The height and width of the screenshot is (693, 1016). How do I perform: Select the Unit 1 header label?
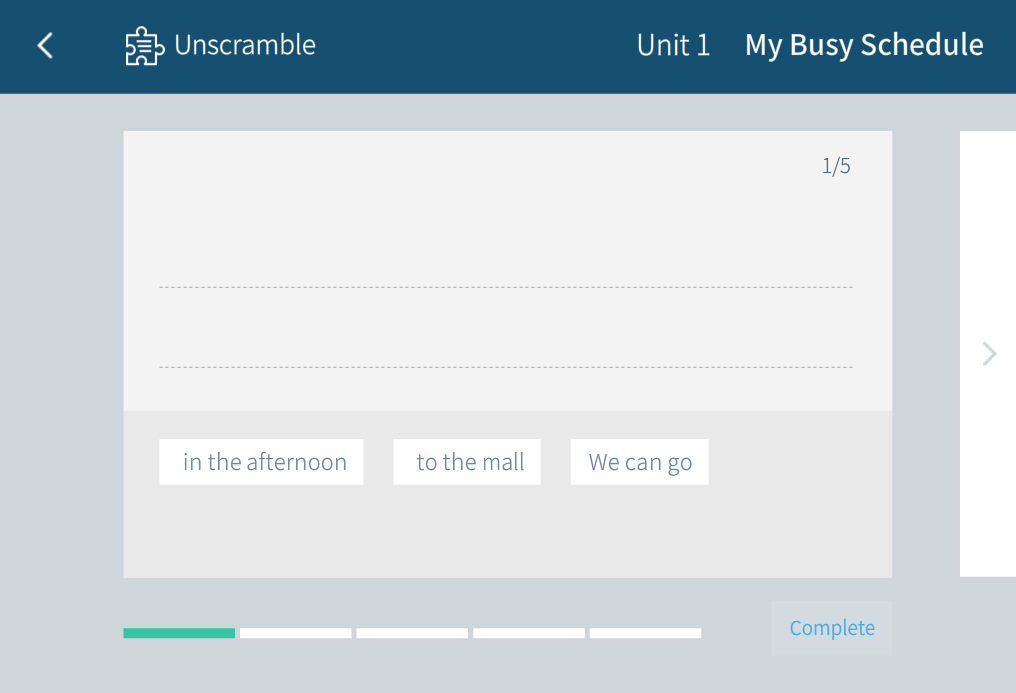(673, 45)
